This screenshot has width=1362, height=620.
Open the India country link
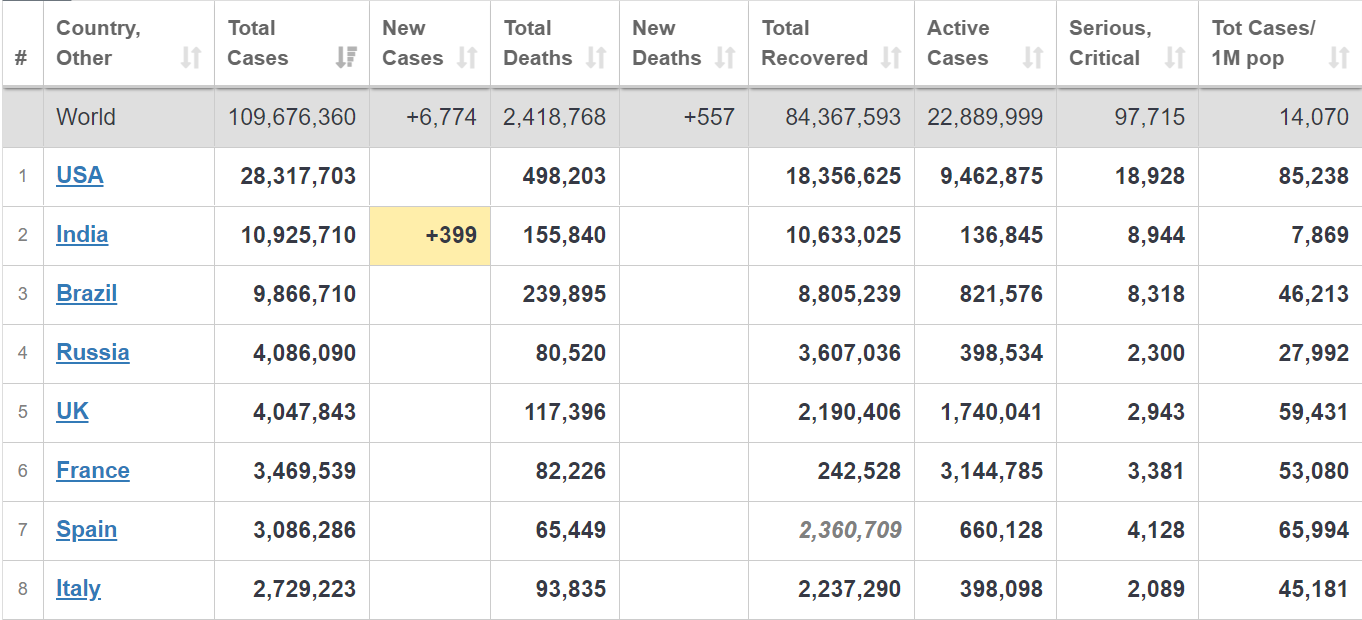point(82,235)
